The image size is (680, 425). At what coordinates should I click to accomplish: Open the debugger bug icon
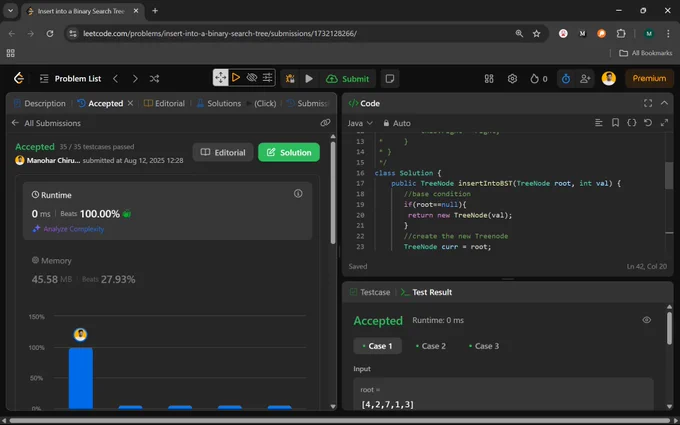290,78
